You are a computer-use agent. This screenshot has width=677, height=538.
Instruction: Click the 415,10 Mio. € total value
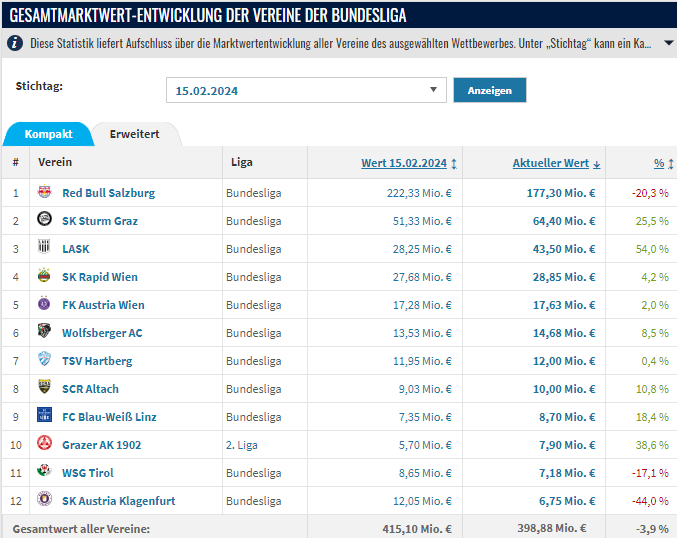417,529
